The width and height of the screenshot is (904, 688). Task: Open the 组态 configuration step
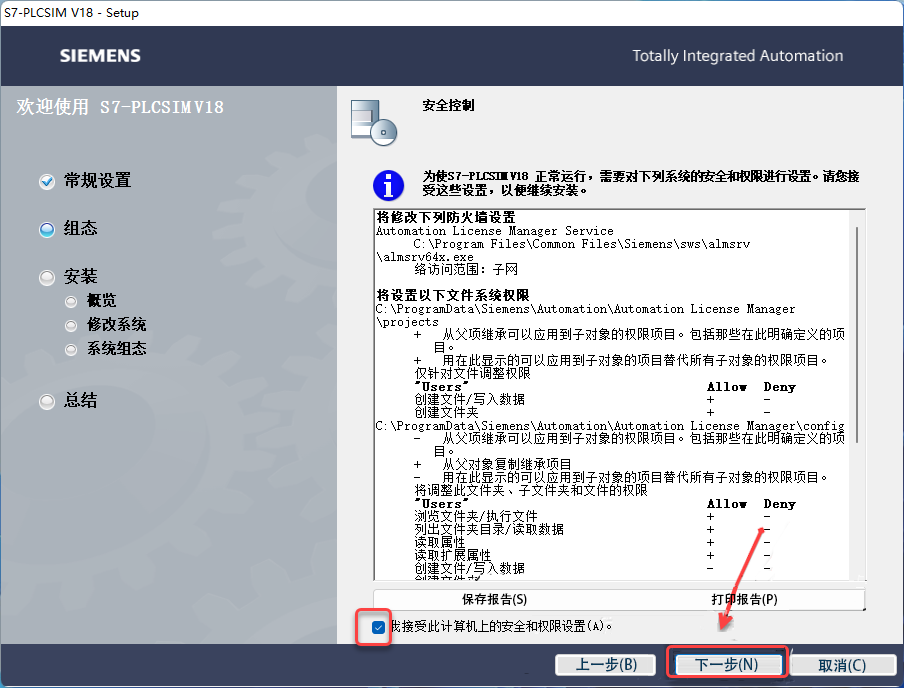(82, 229)
